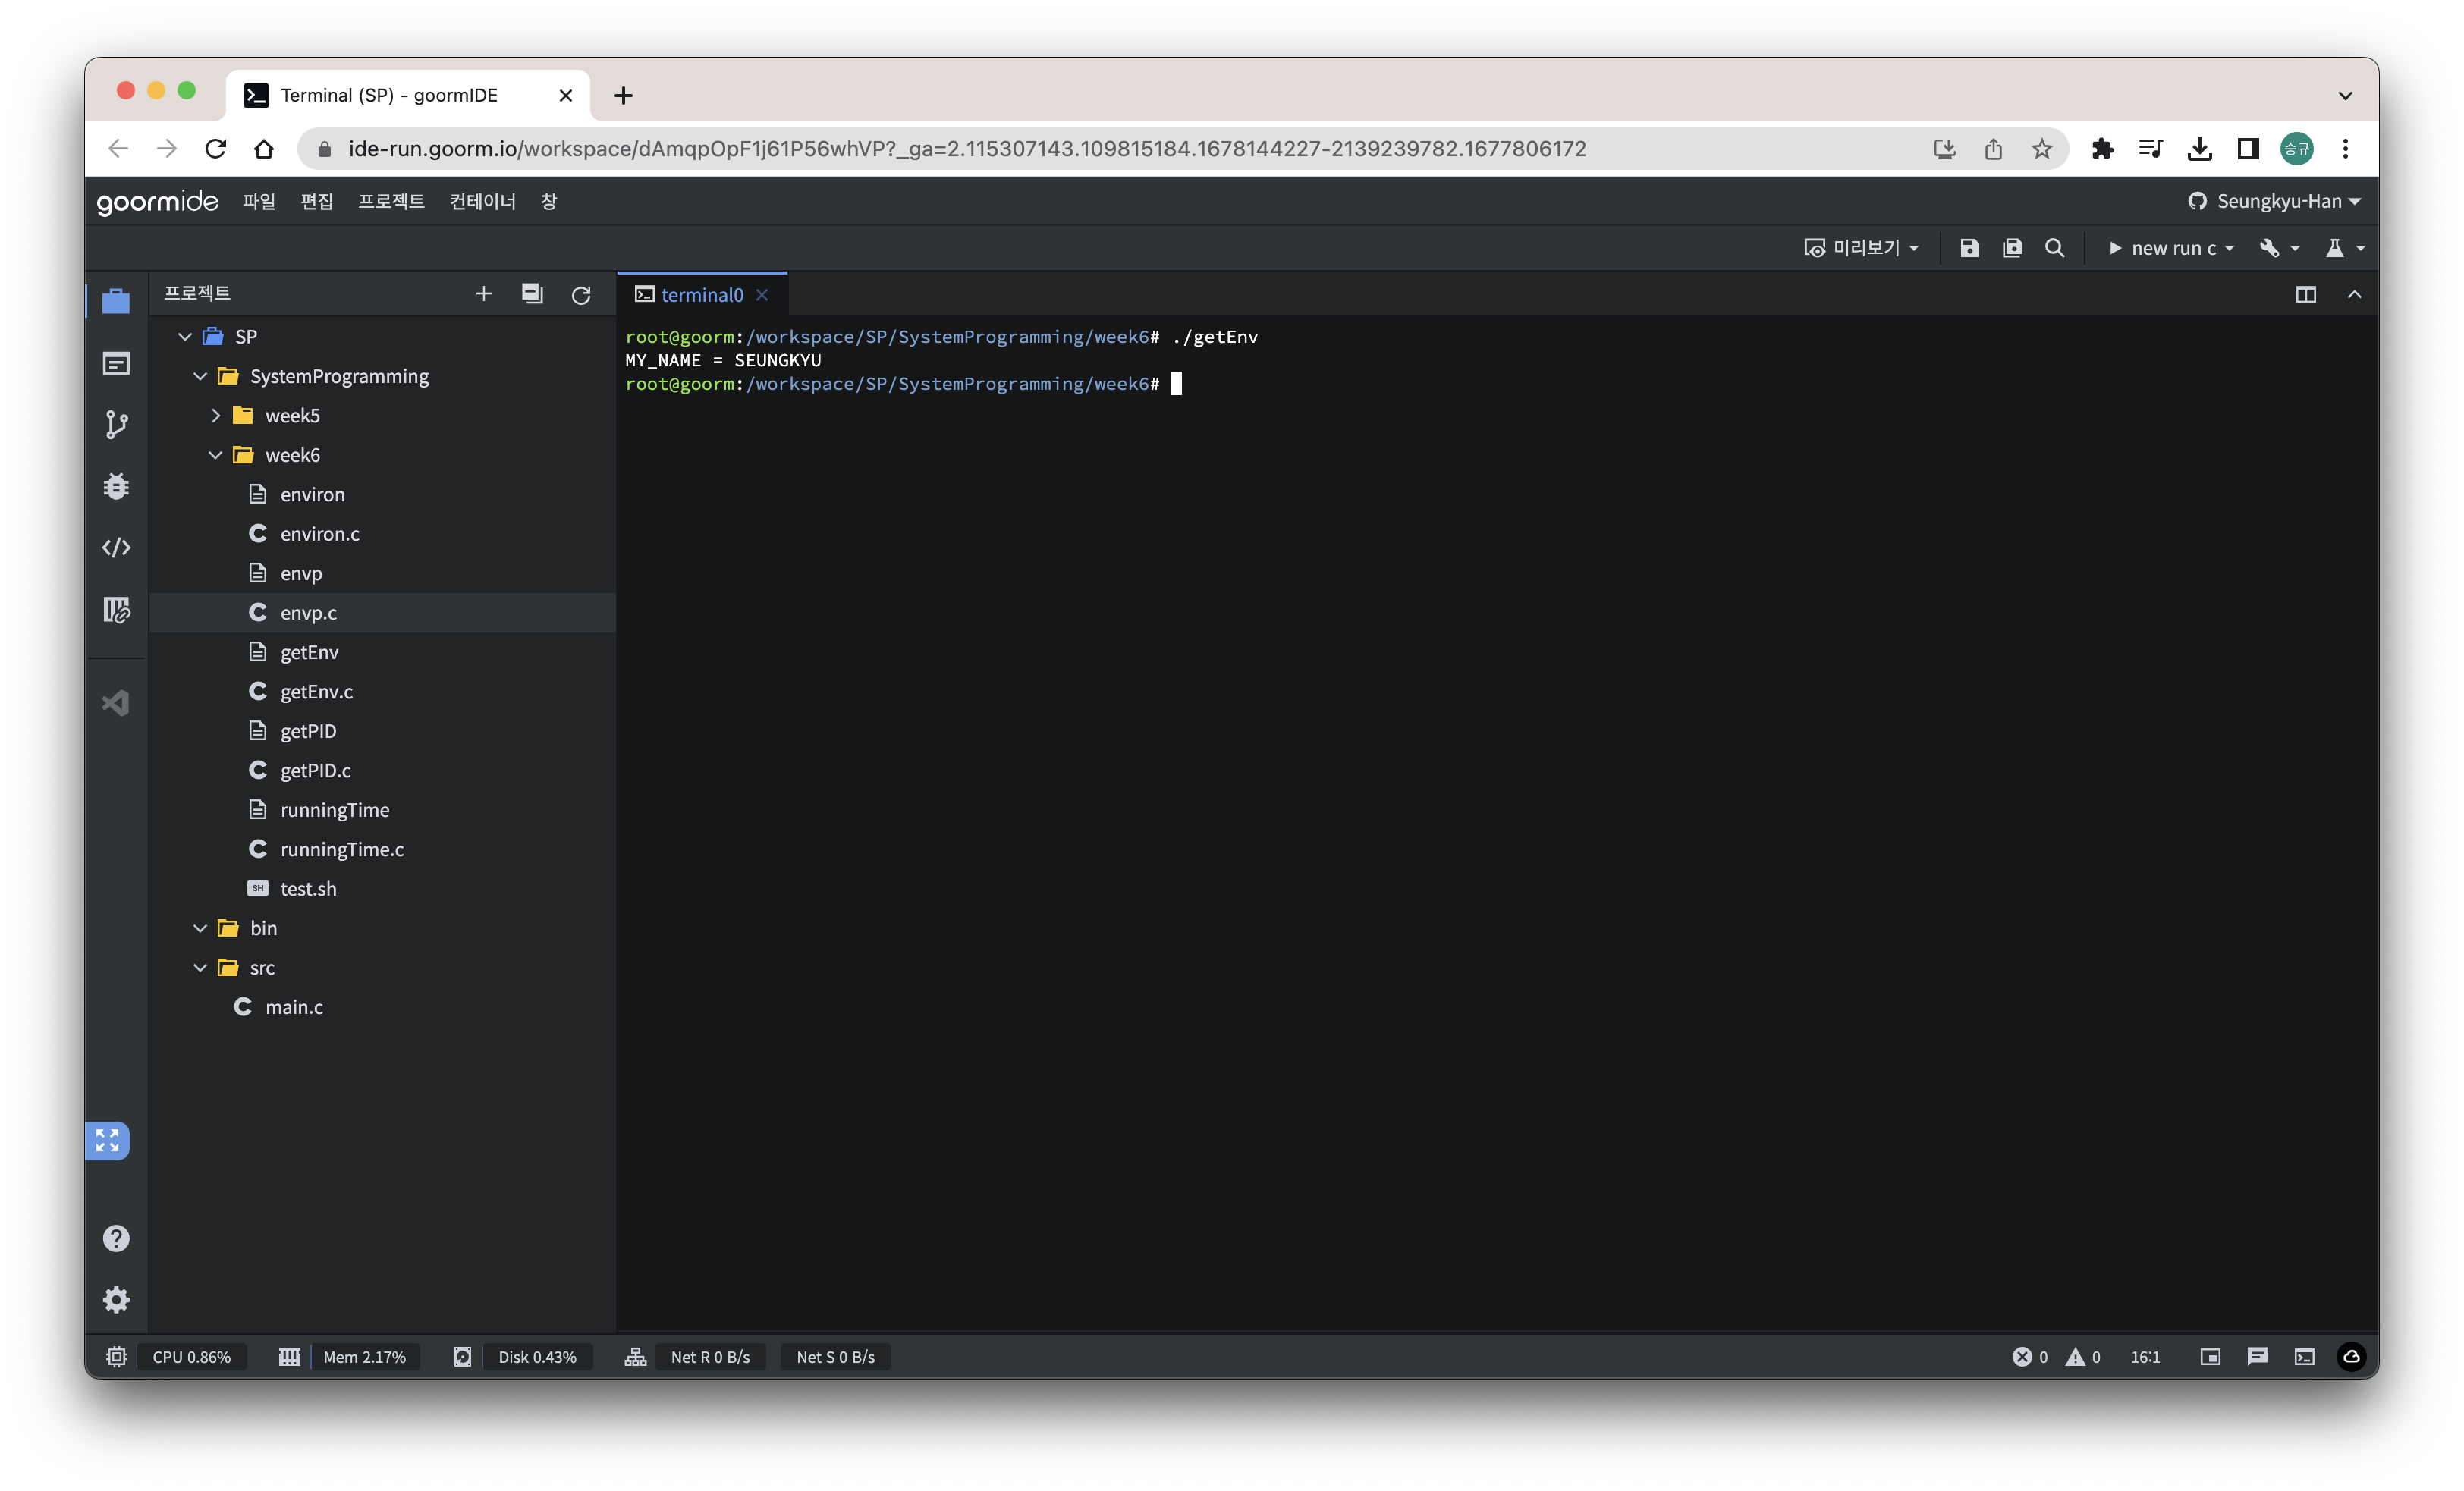This screenshot has width=2464, height=1491.
Task: Click the fullscreen expand blue button
Action: click(x=107, y=1141)
